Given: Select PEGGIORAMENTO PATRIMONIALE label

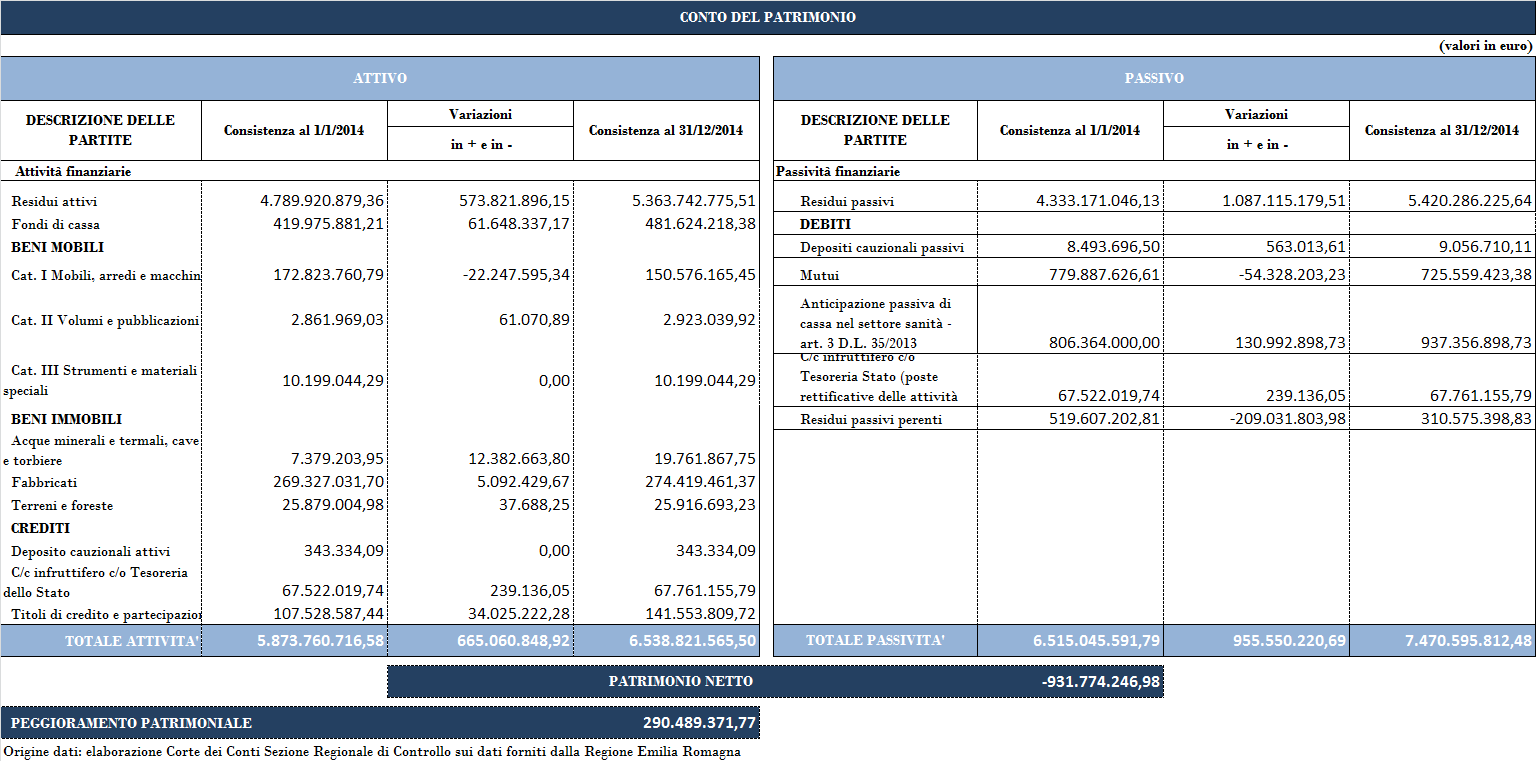Looking at the screenshot, I should pos(131,723).
